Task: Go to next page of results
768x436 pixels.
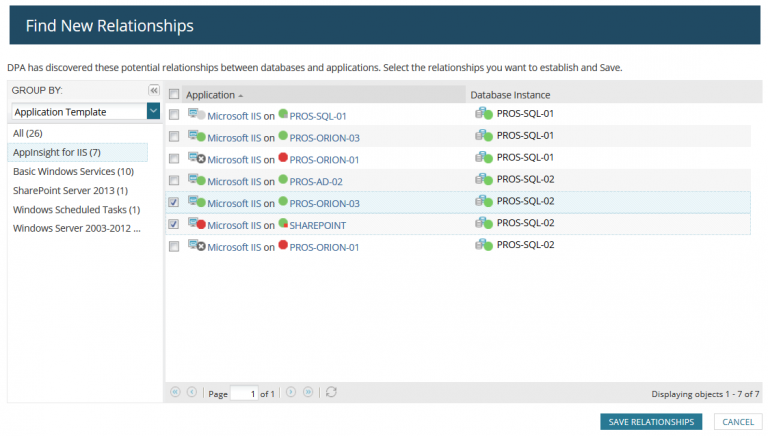Action: tap(291, 392)
